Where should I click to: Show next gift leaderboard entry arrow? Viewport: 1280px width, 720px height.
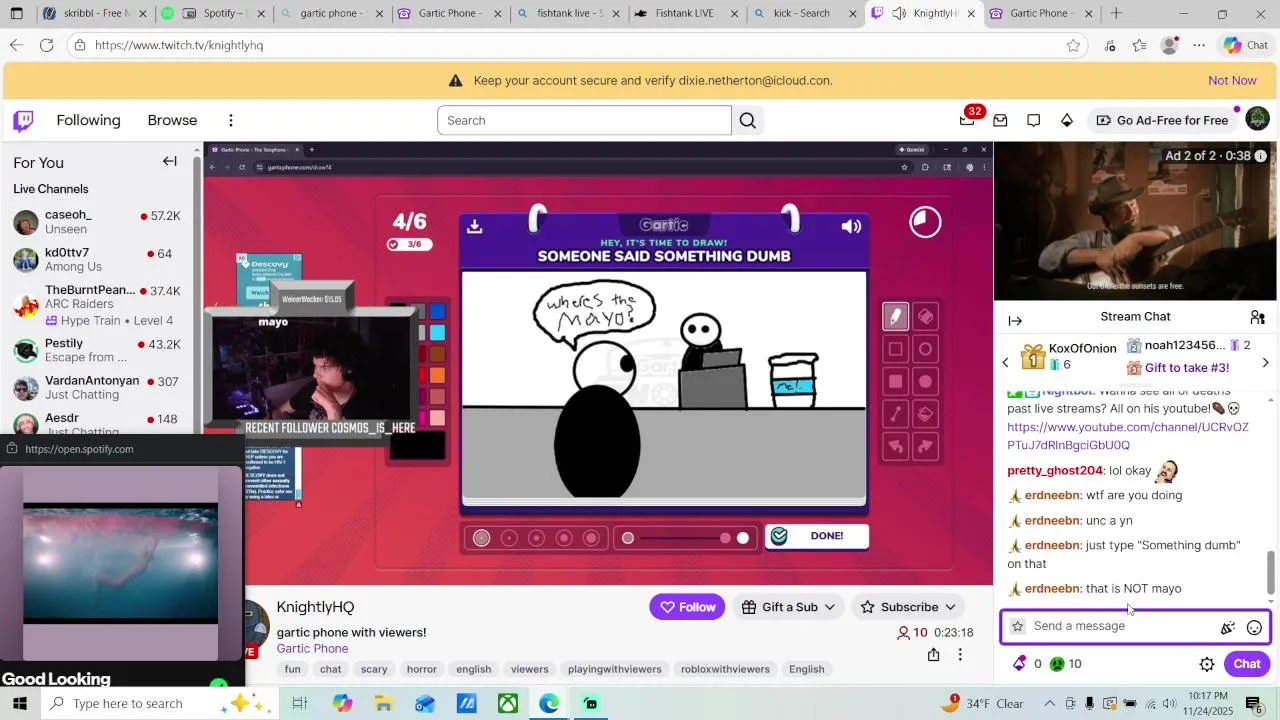1265,363
